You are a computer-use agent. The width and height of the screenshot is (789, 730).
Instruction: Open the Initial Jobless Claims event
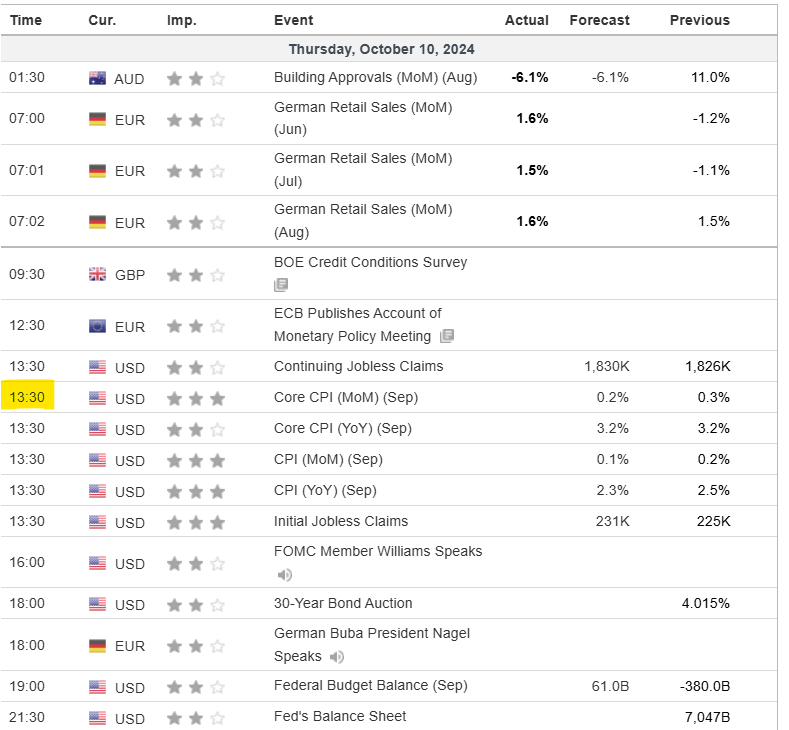pyautogui.click(x=341, y=521)
